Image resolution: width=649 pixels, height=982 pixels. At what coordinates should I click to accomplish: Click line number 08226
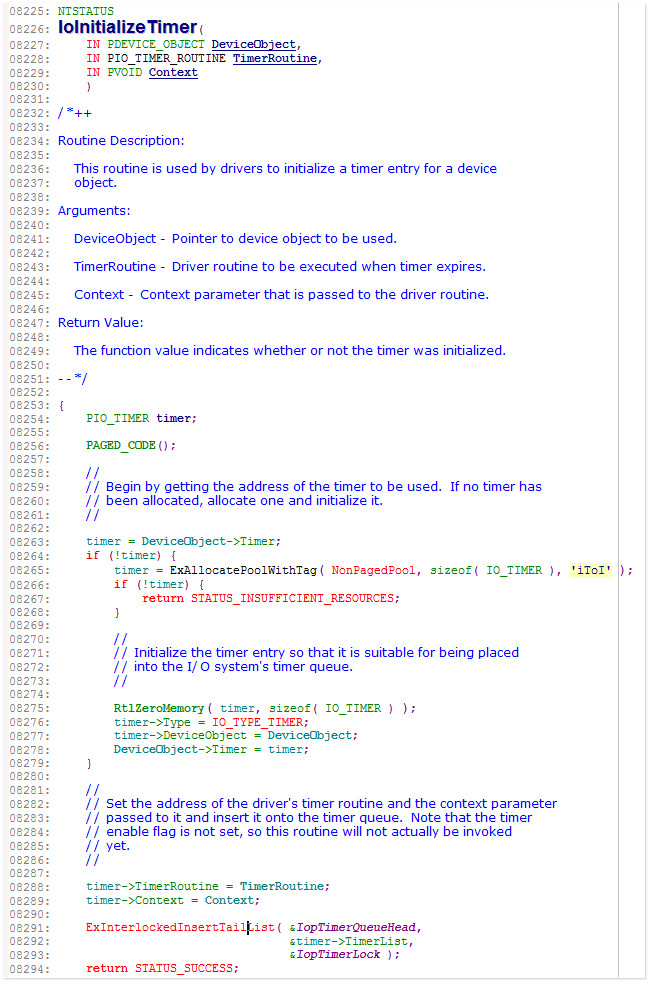[x=31, y=29]
